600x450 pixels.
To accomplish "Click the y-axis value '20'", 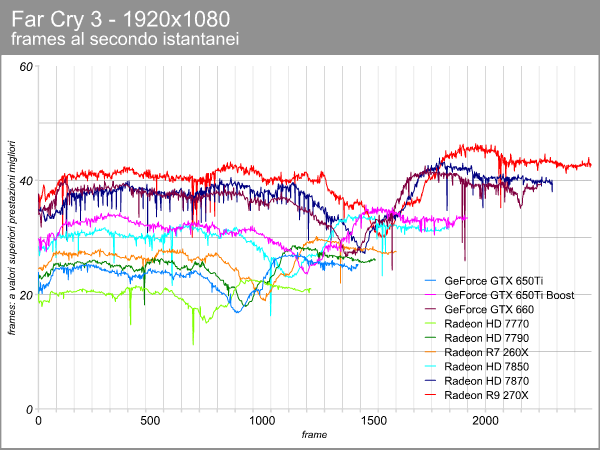I will click(x=26, y=295).
